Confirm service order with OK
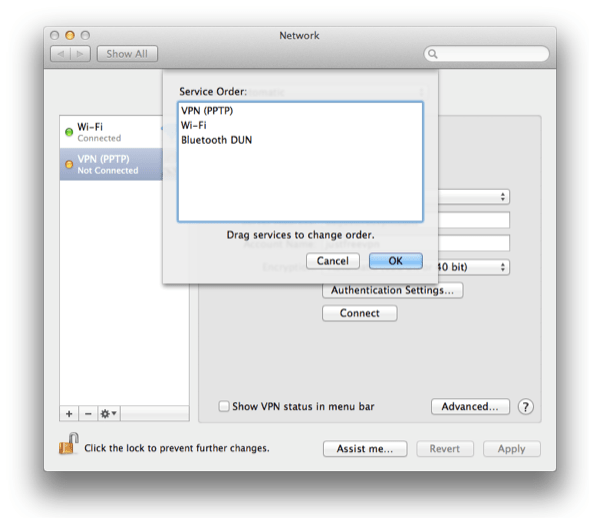The image size is (589, 518). click(396, 261)
